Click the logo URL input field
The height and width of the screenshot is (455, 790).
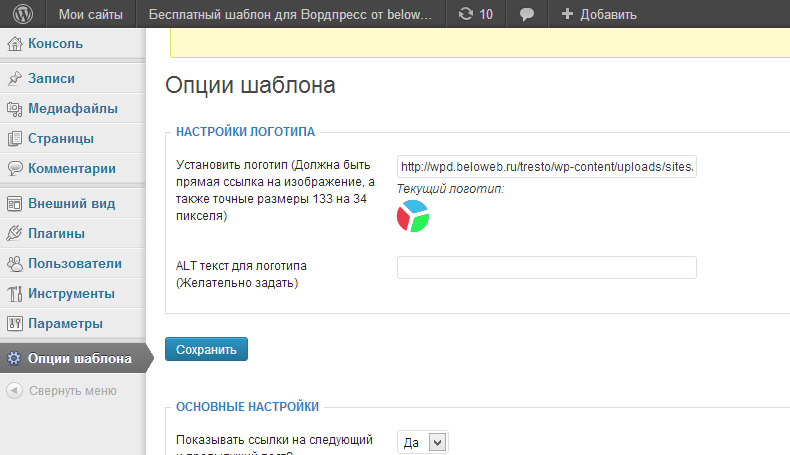(546, 166)
